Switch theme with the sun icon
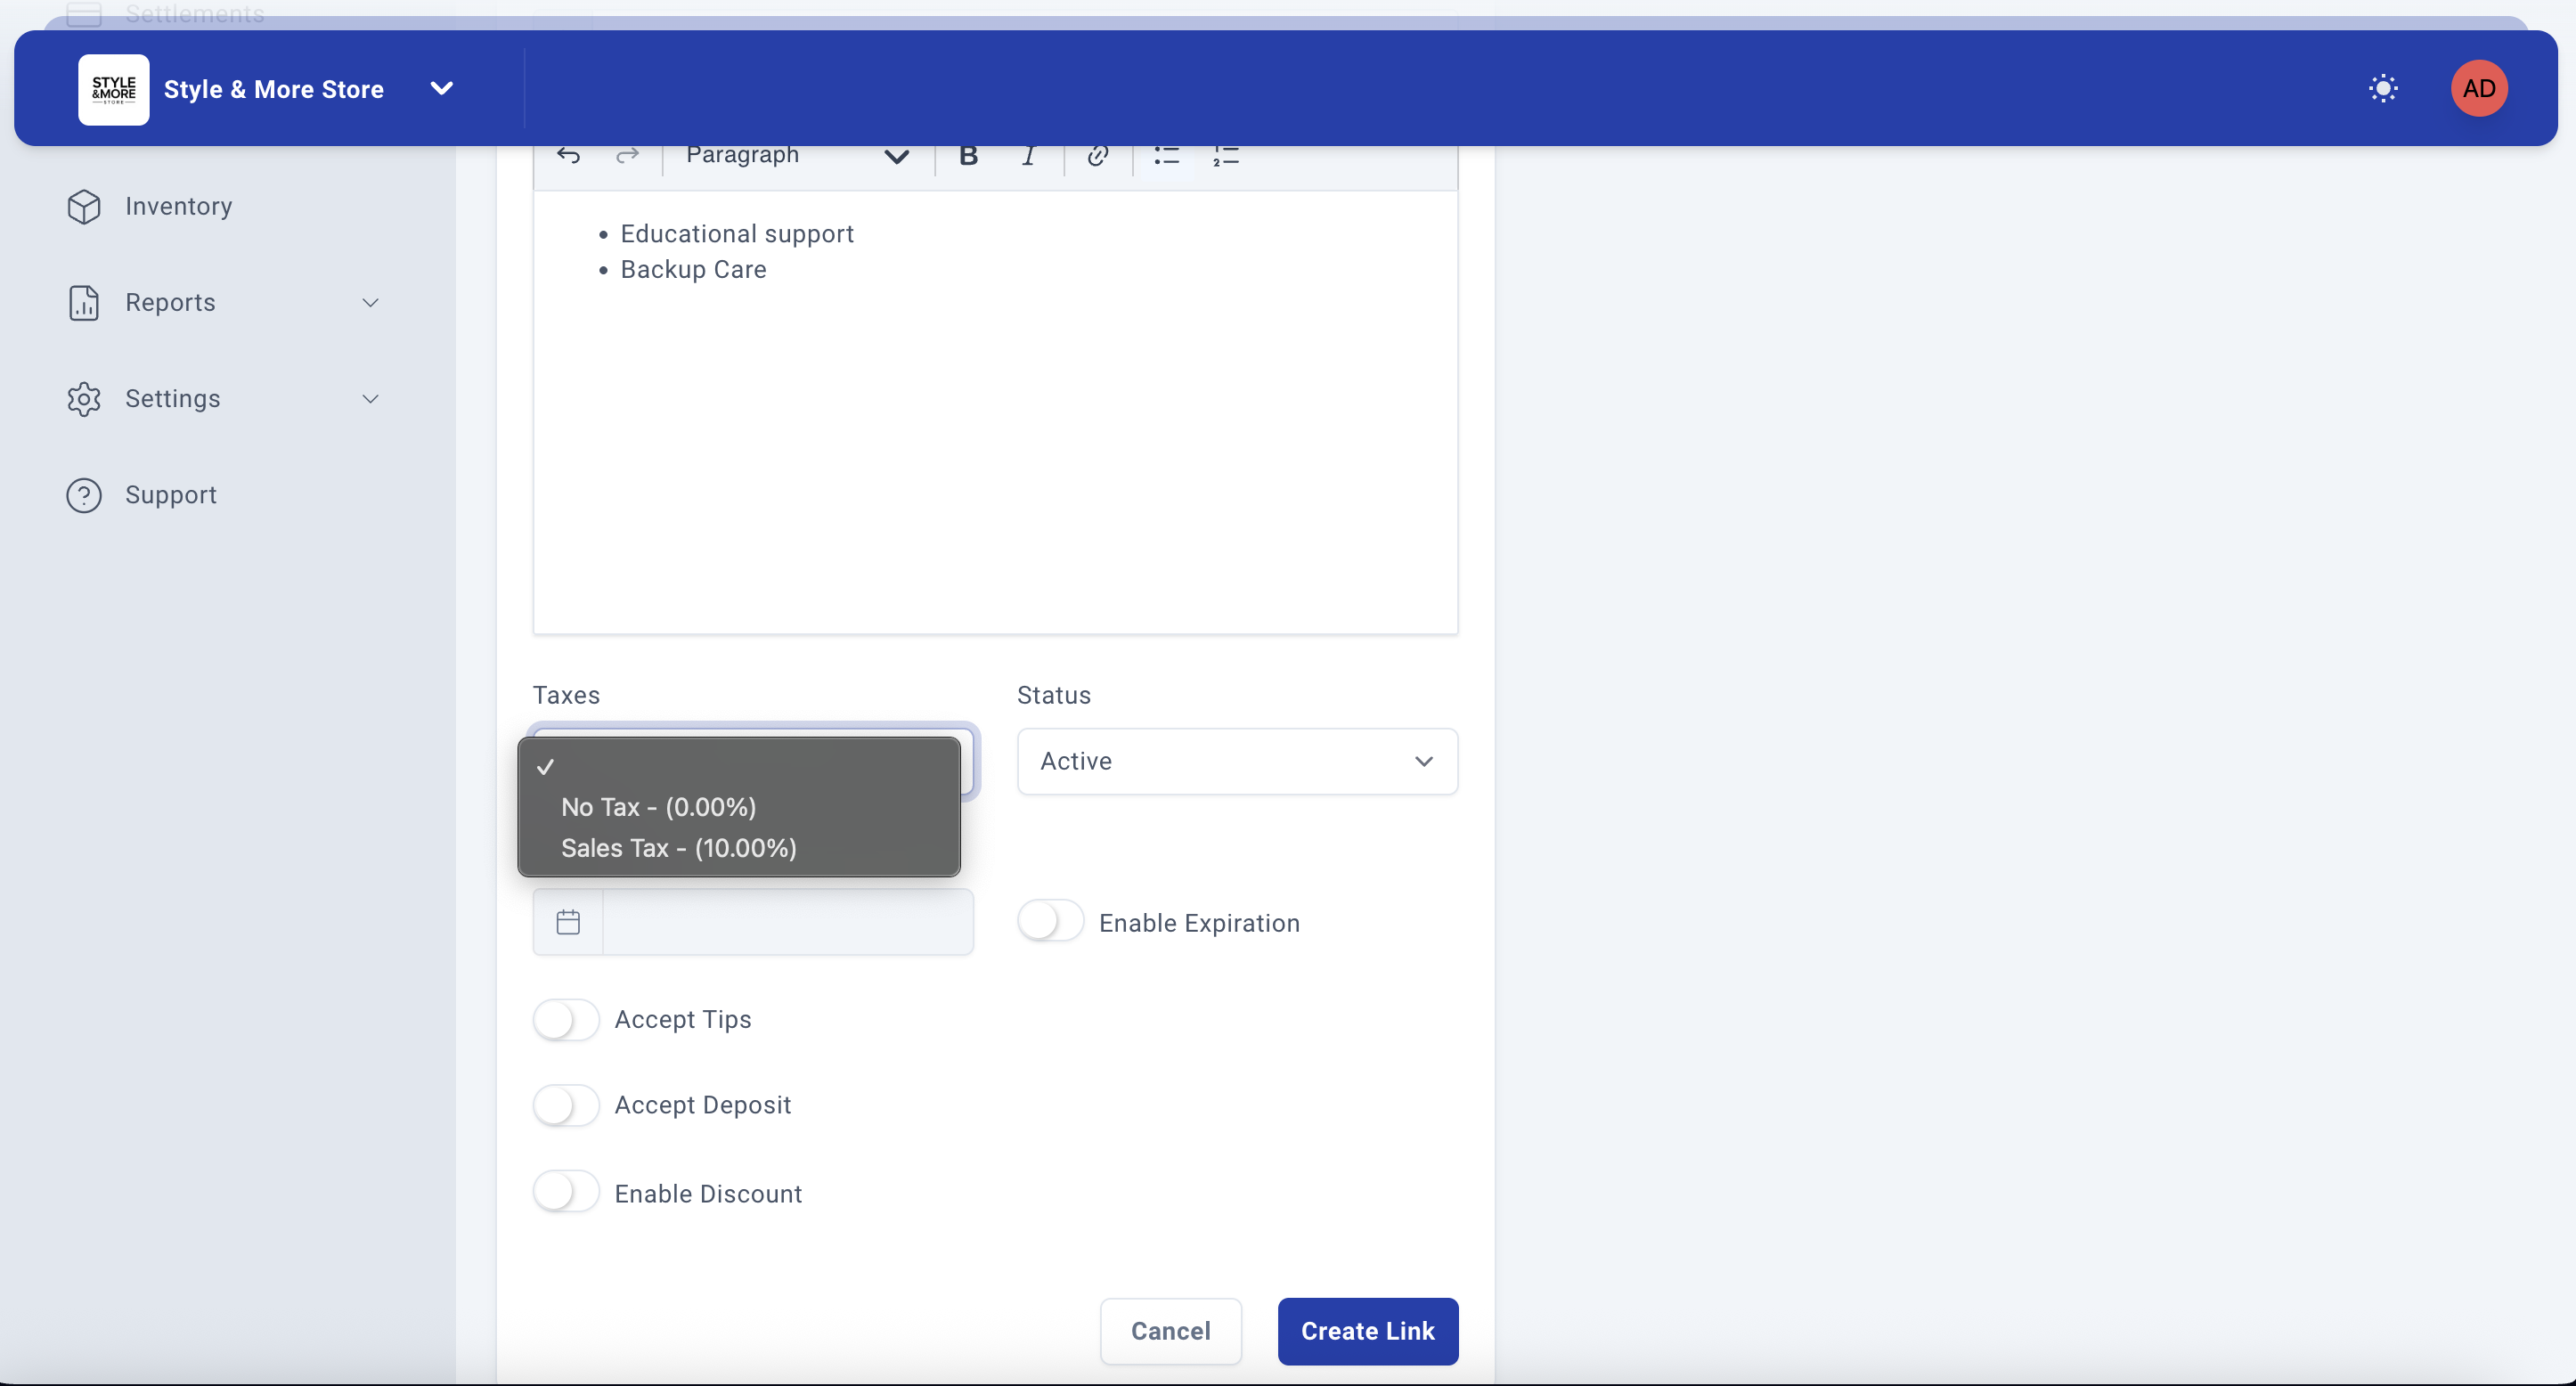 pos(2383,89)
